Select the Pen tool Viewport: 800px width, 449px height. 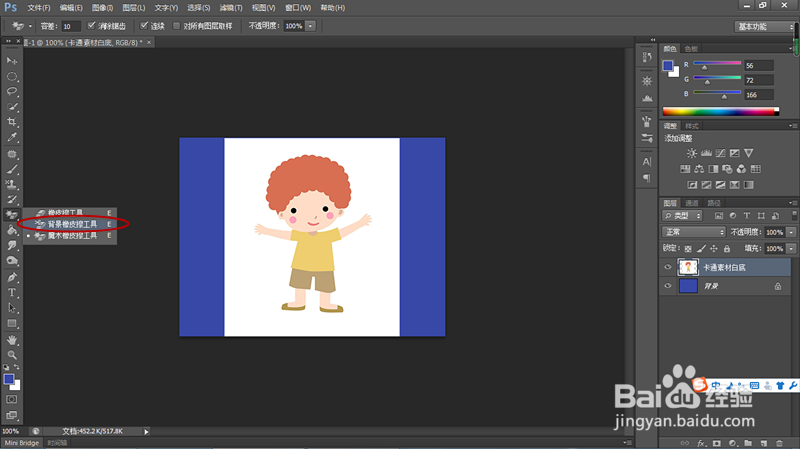click(x=12, y=278)
